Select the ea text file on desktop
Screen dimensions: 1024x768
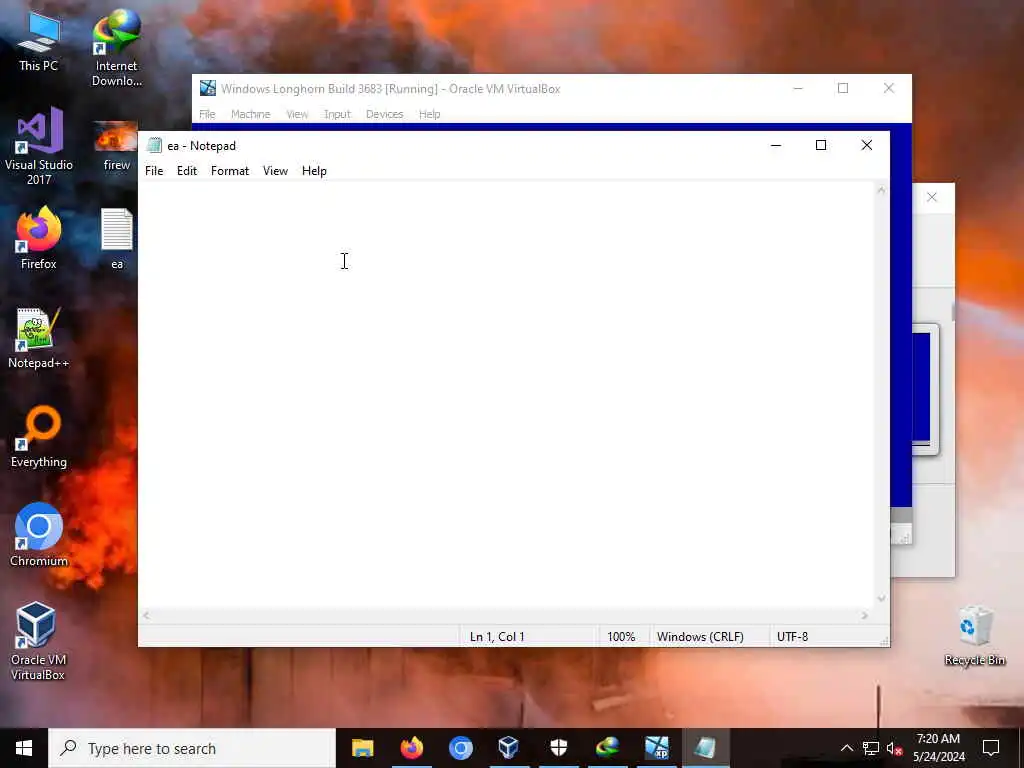click(x=116, y=238)
